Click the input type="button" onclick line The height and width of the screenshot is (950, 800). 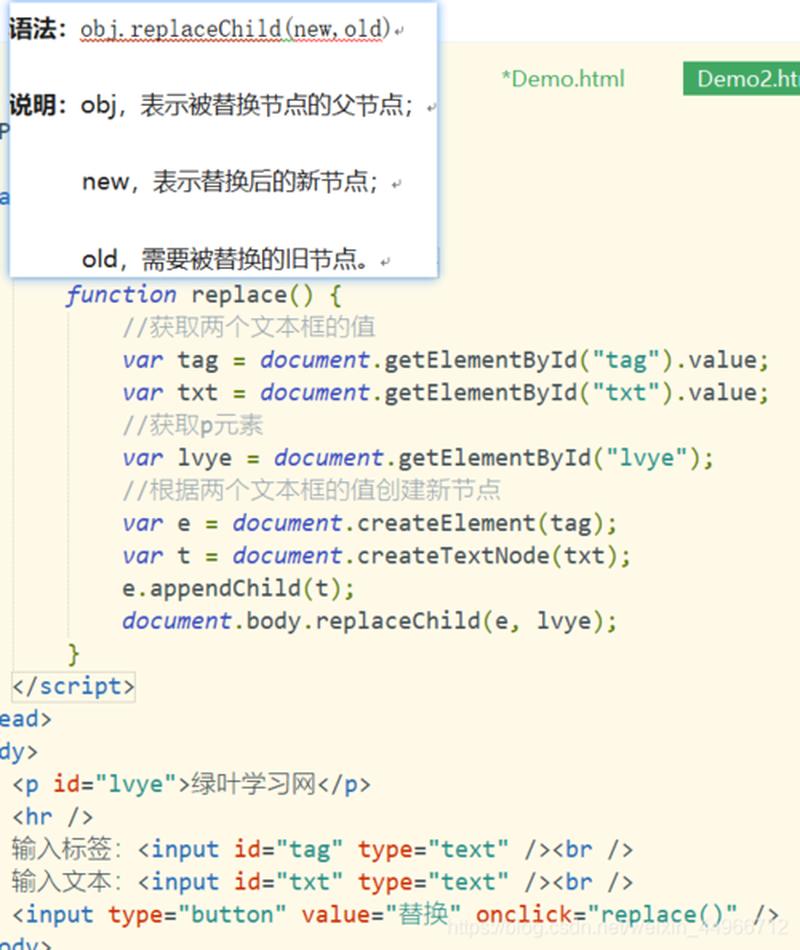[395, 915]
